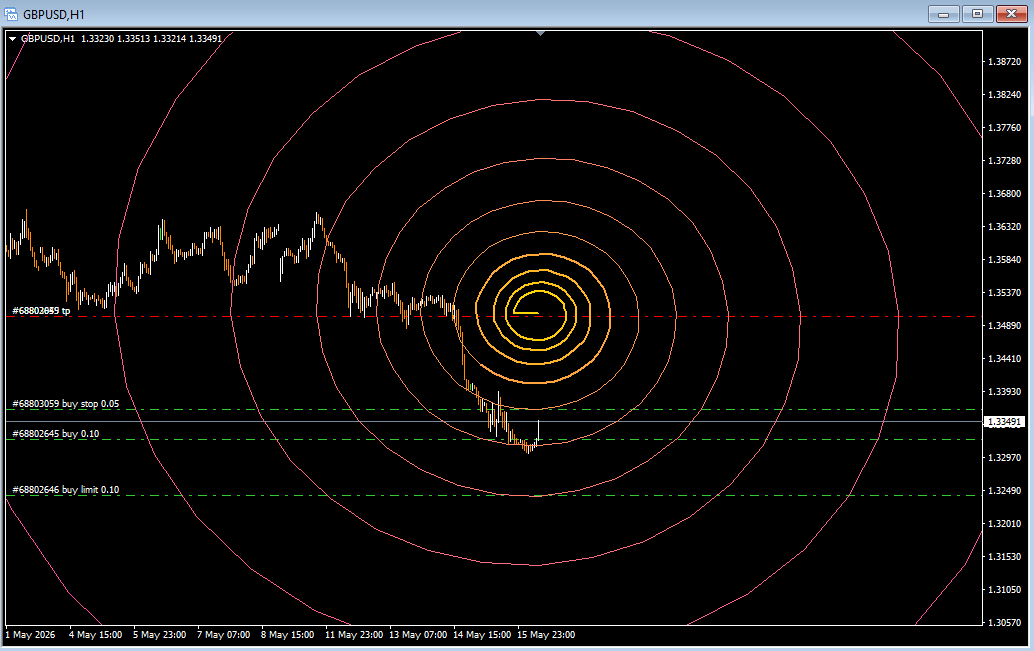Click the GBPUSD,H1 window title text
Viewport: 1034px width, 651px height.
53,15
